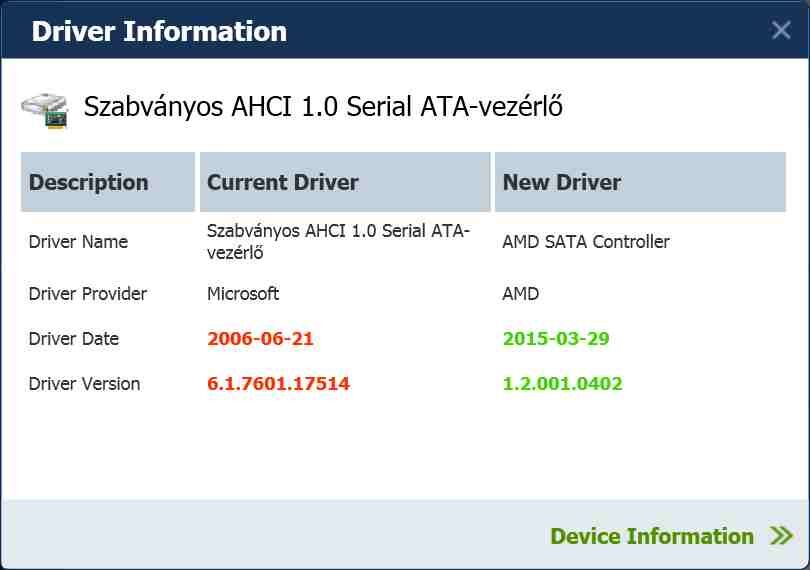This screenshot has width=810, height=570.
Task: Select the Driver Provider row label
Action: (x=88, y=294)
